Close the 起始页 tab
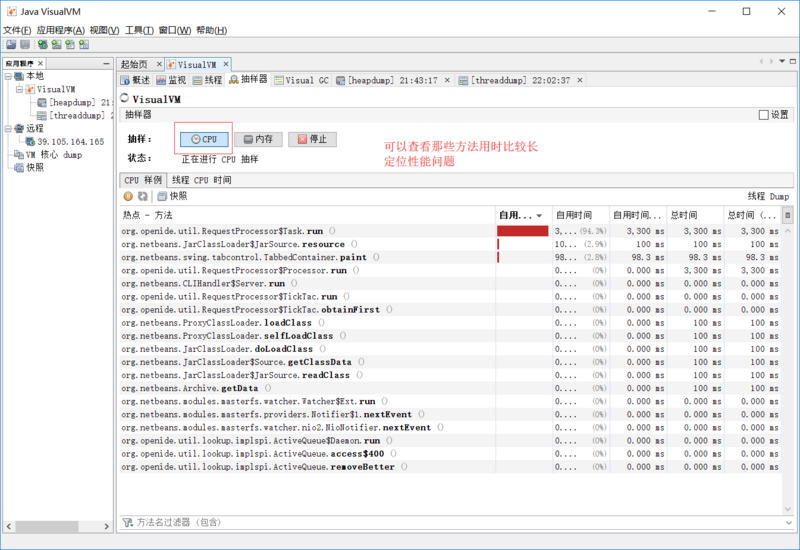The image size is (800, 550). 159,64
